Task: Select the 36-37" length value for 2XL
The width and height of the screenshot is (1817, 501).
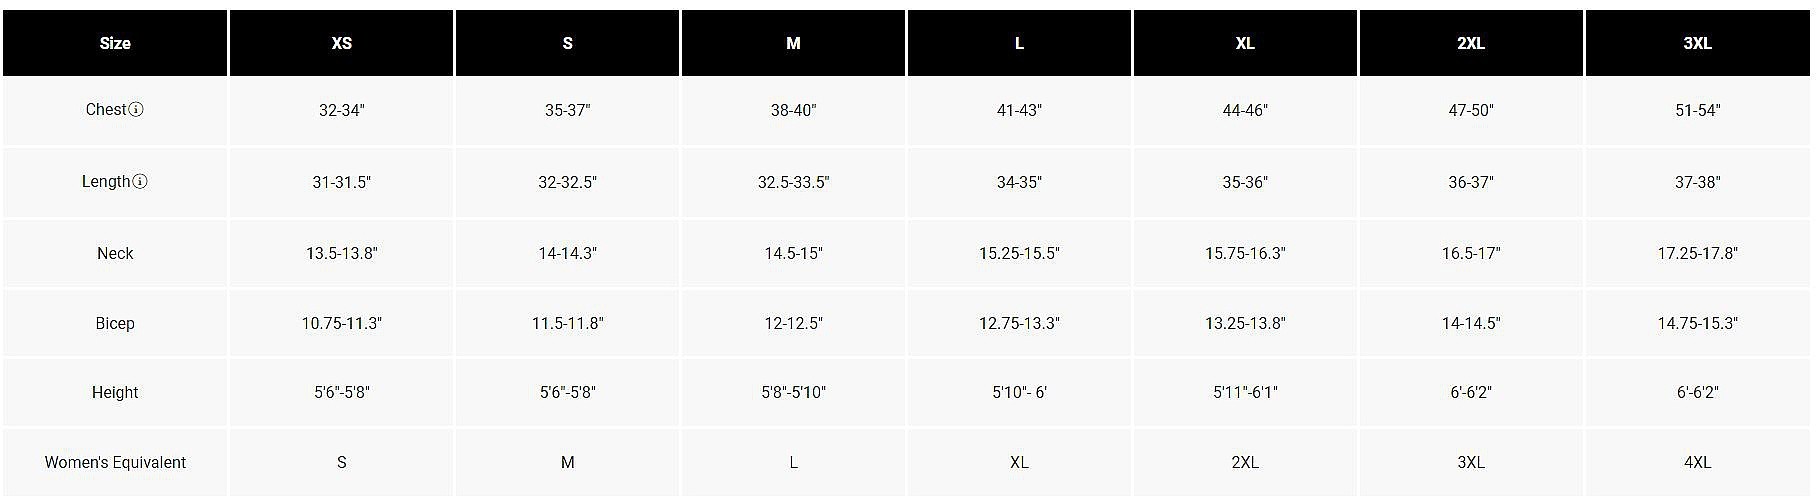Action: point(1470,182)
